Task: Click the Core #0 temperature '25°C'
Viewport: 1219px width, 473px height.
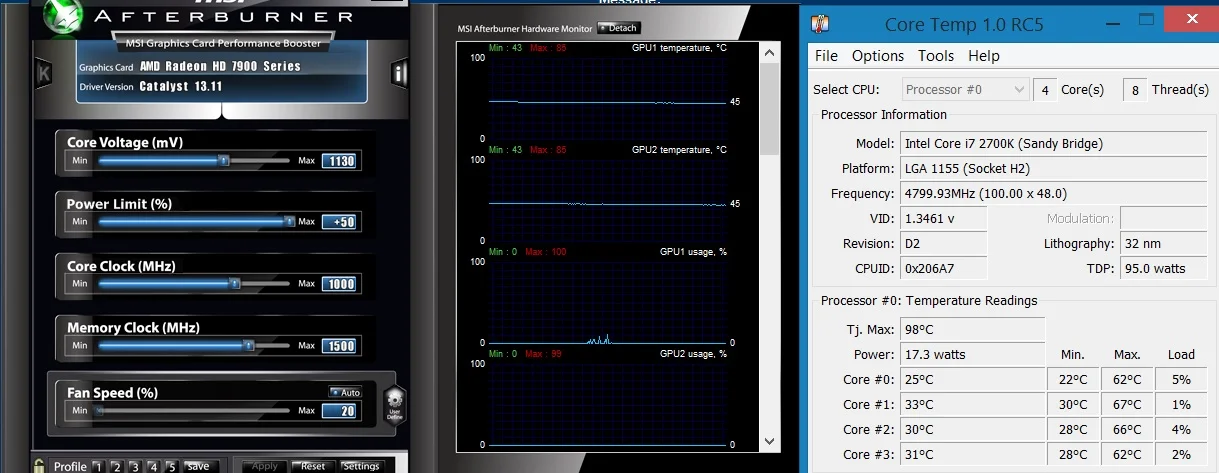Action: 972,379
